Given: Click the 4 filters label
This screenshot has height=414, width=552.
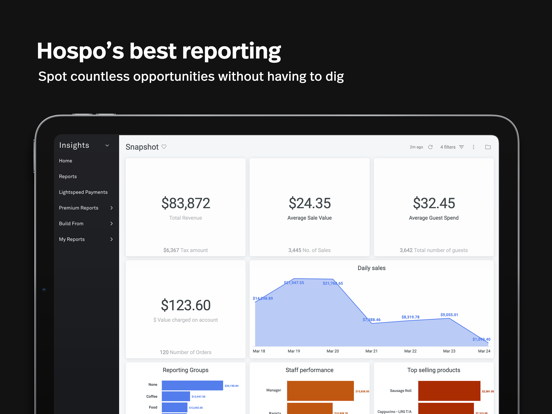Looking at the screenshot, I should pyautogui.click(x=448, y=147).
